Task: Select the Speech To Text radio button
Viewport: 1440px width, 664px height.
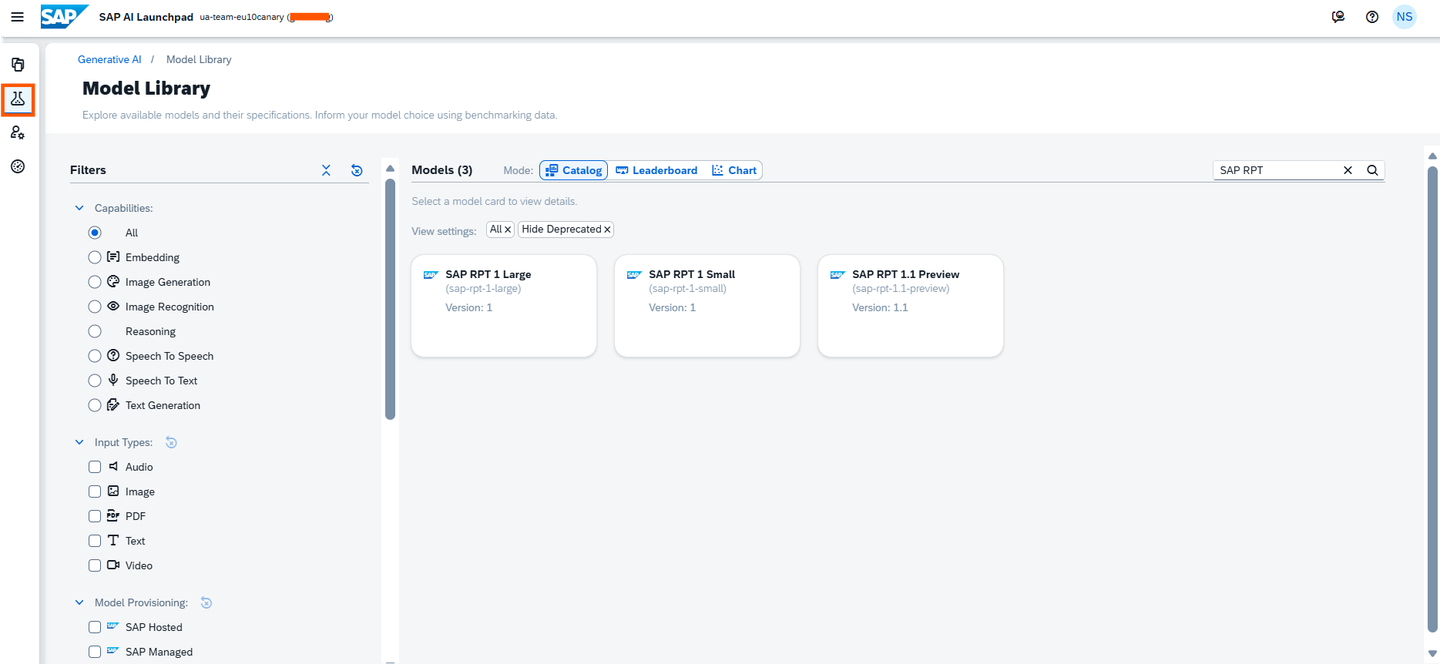Action: 95,380
